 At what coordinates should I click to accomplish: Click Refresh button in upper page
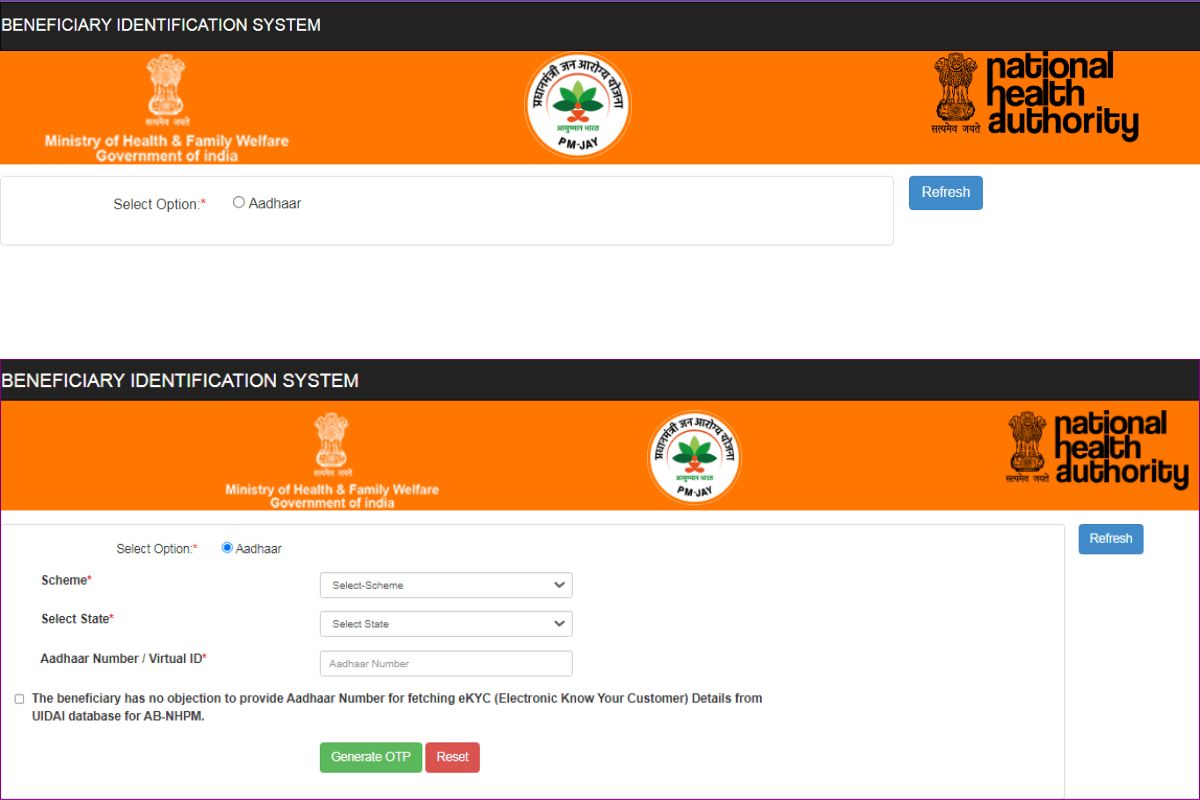(946, 193)
